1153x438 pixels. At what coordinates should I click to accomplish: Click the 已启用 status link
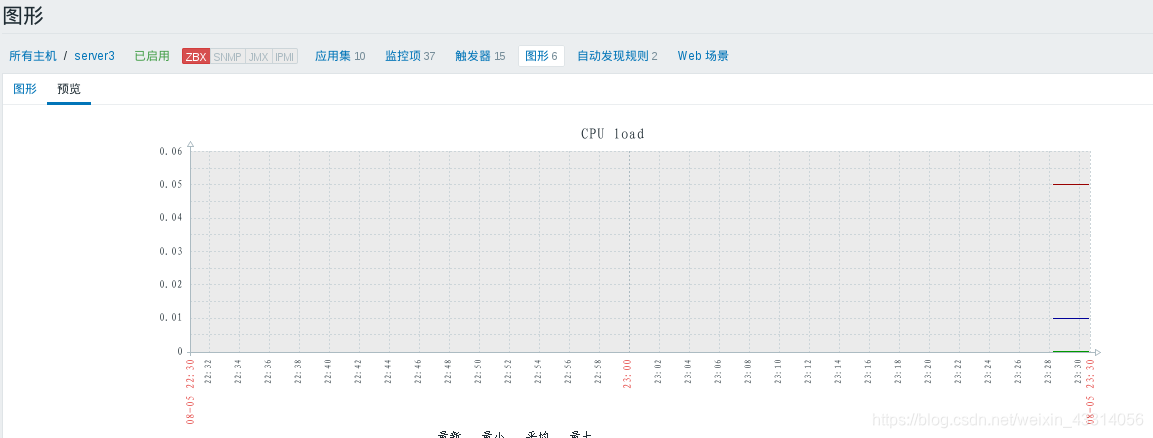tap(152, 56)
